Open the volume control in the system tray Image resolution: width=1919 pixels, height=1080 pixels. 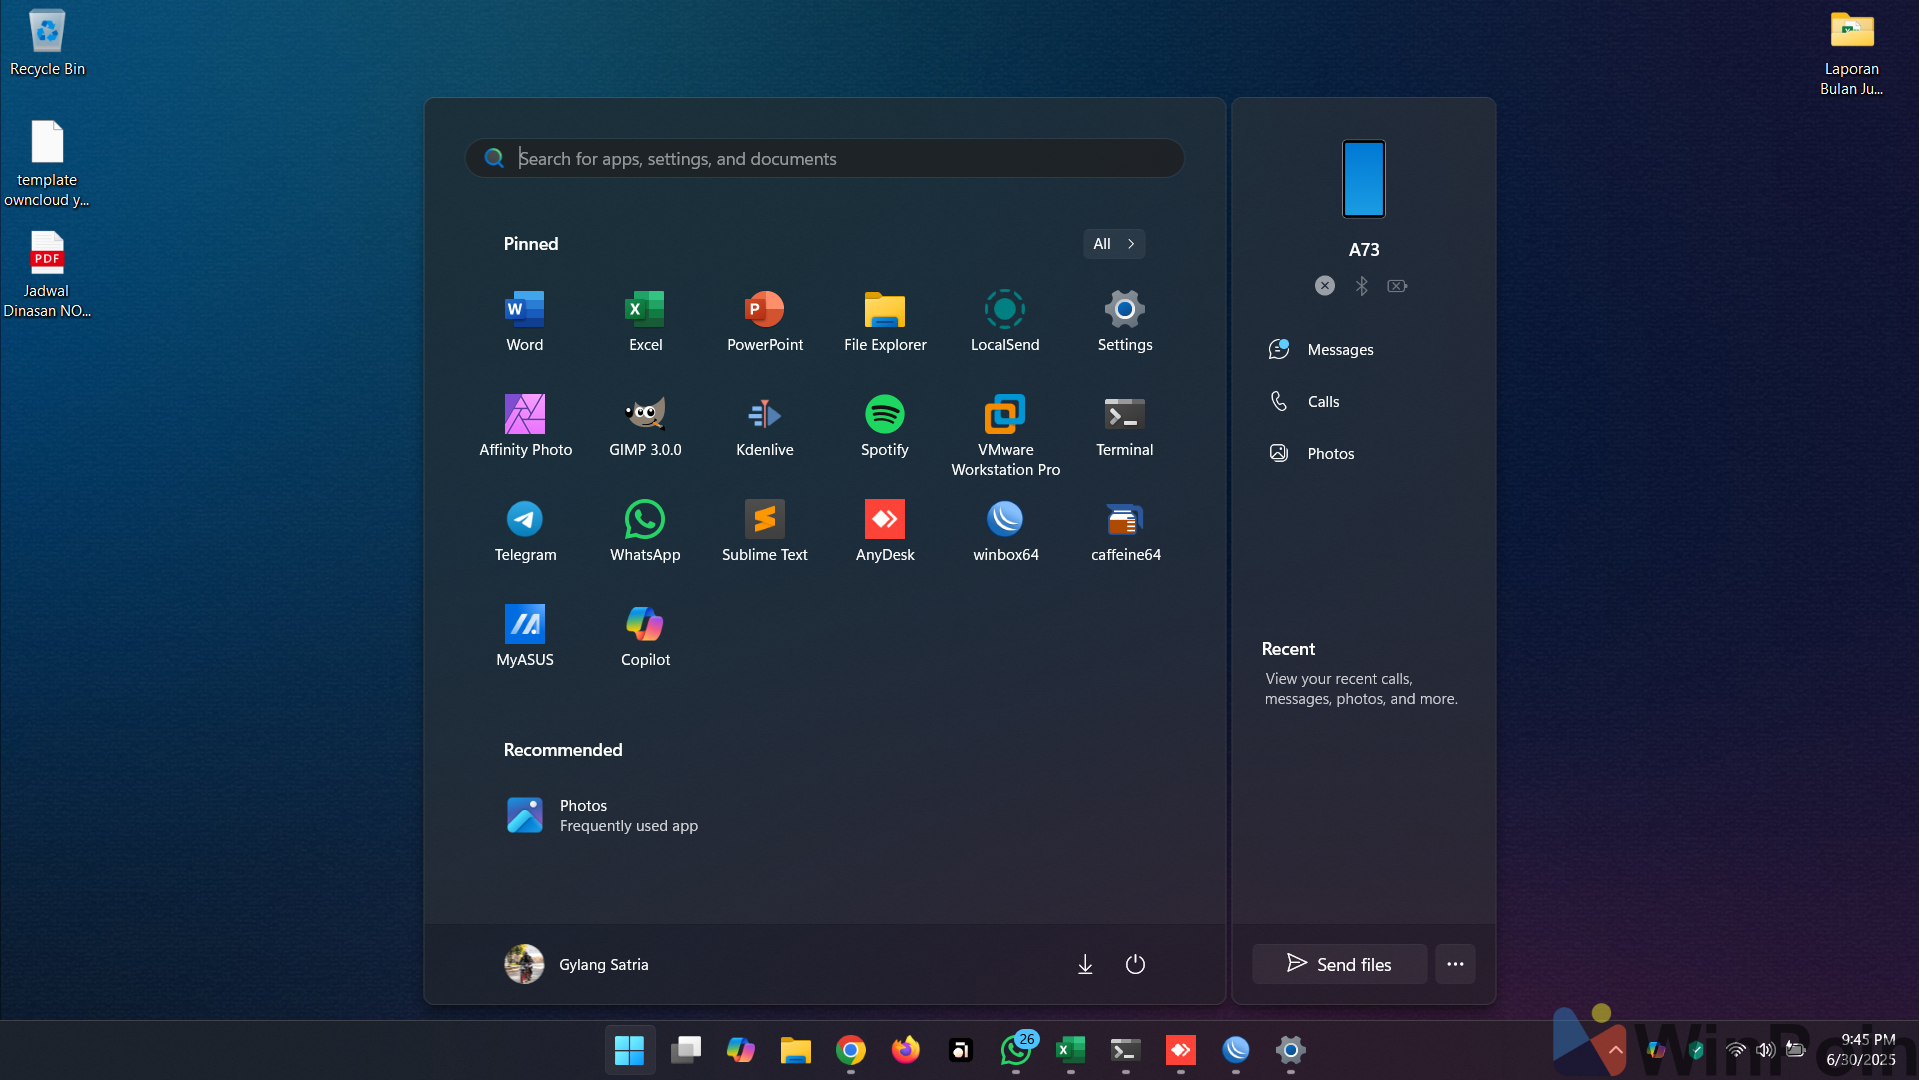click(x=1766, y=1050)
